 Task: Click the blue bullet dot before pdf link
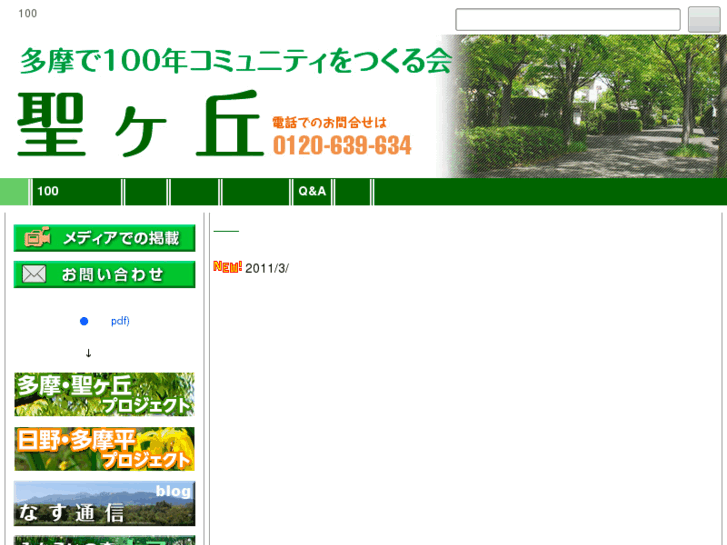(84, 321)
